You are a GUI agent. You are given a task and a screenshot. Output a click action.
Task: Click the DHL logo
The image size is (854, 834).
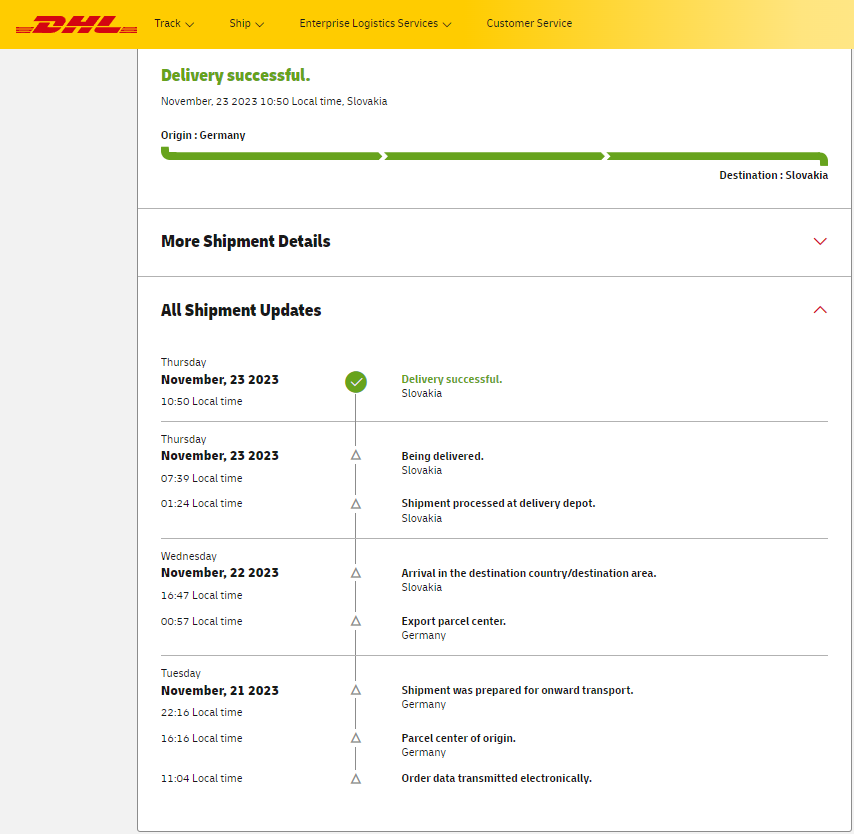click(77, 24)
